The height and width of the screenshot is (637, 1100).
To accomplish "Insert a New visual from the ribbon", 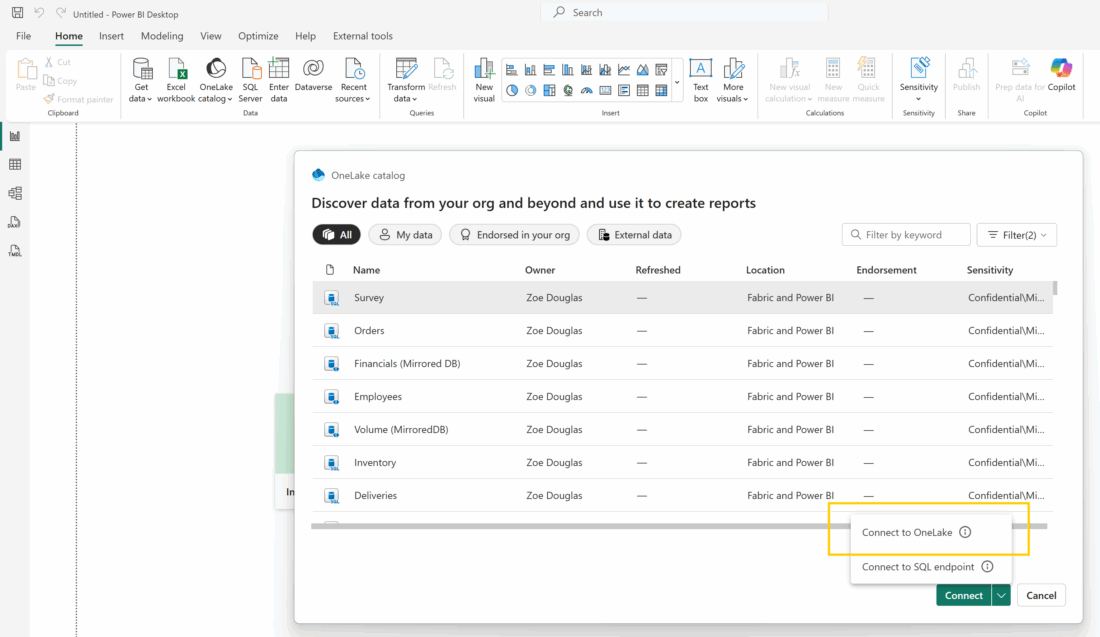I will point(484,80).
